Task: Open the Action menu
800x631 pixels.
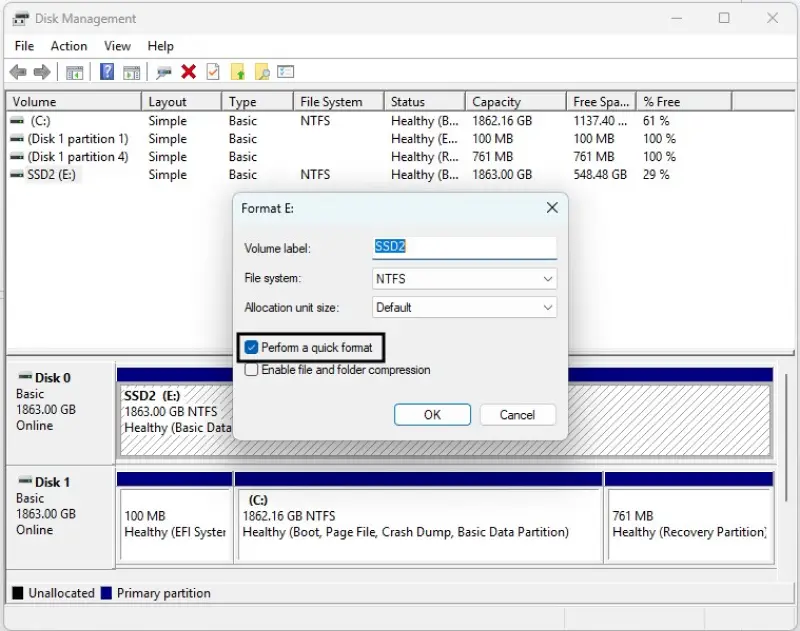Action: coord(68,46)
